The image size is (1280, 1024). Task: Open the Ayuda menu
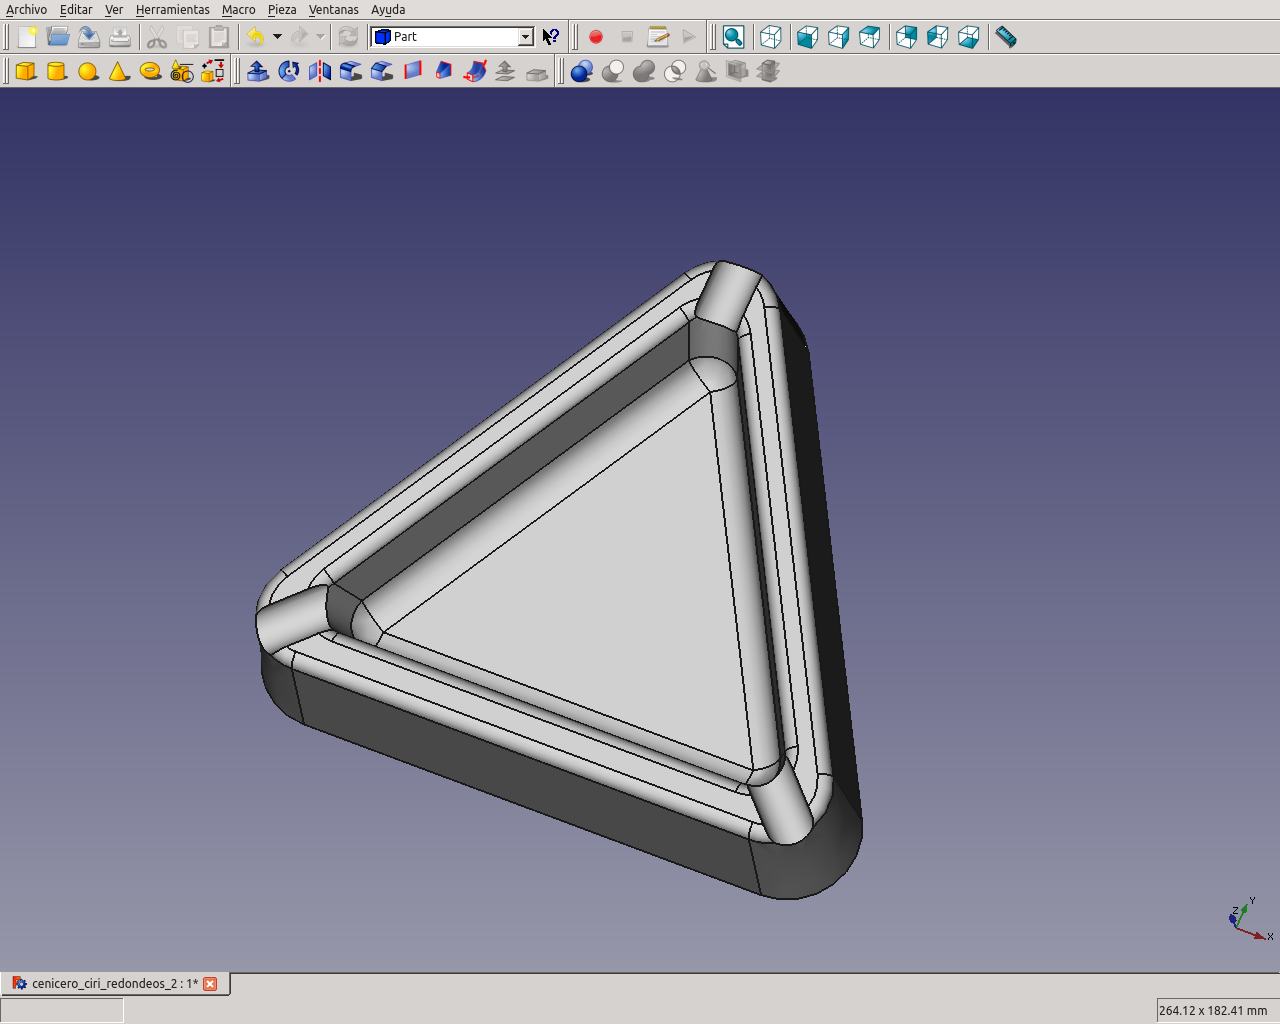[388, 9]
